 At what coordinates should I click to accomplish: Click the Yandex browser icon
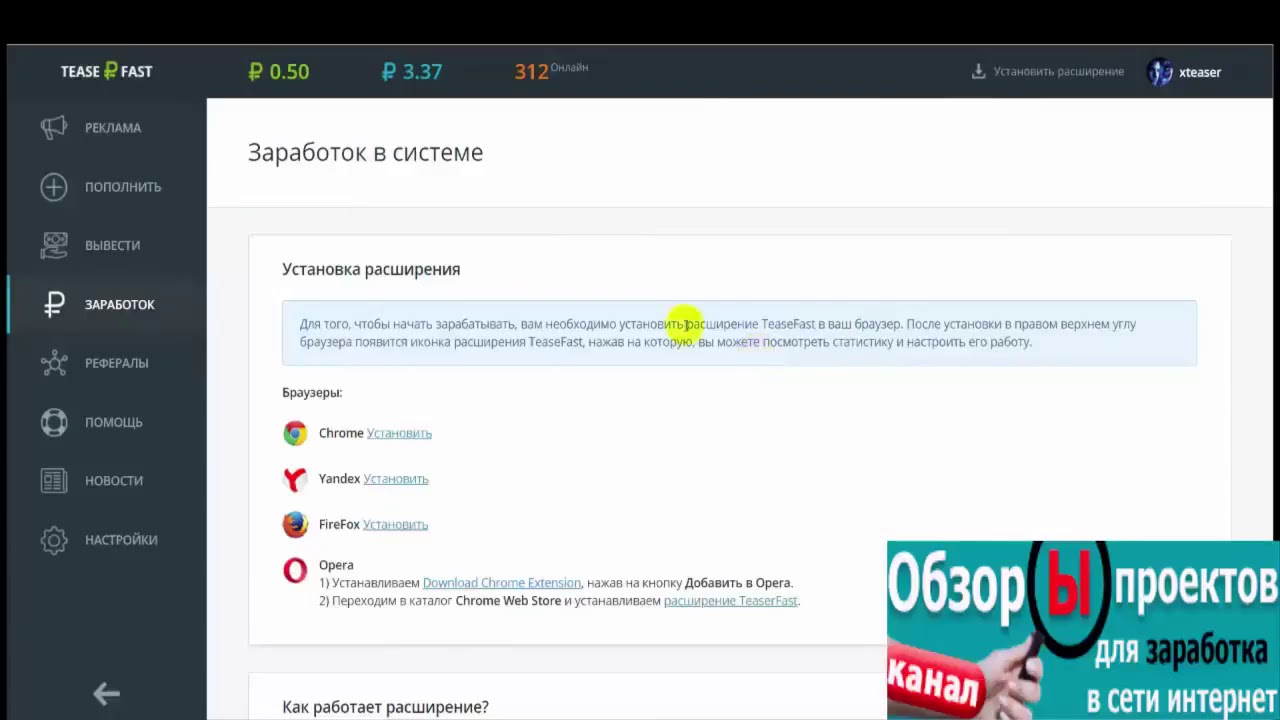[x=295, y=479]
